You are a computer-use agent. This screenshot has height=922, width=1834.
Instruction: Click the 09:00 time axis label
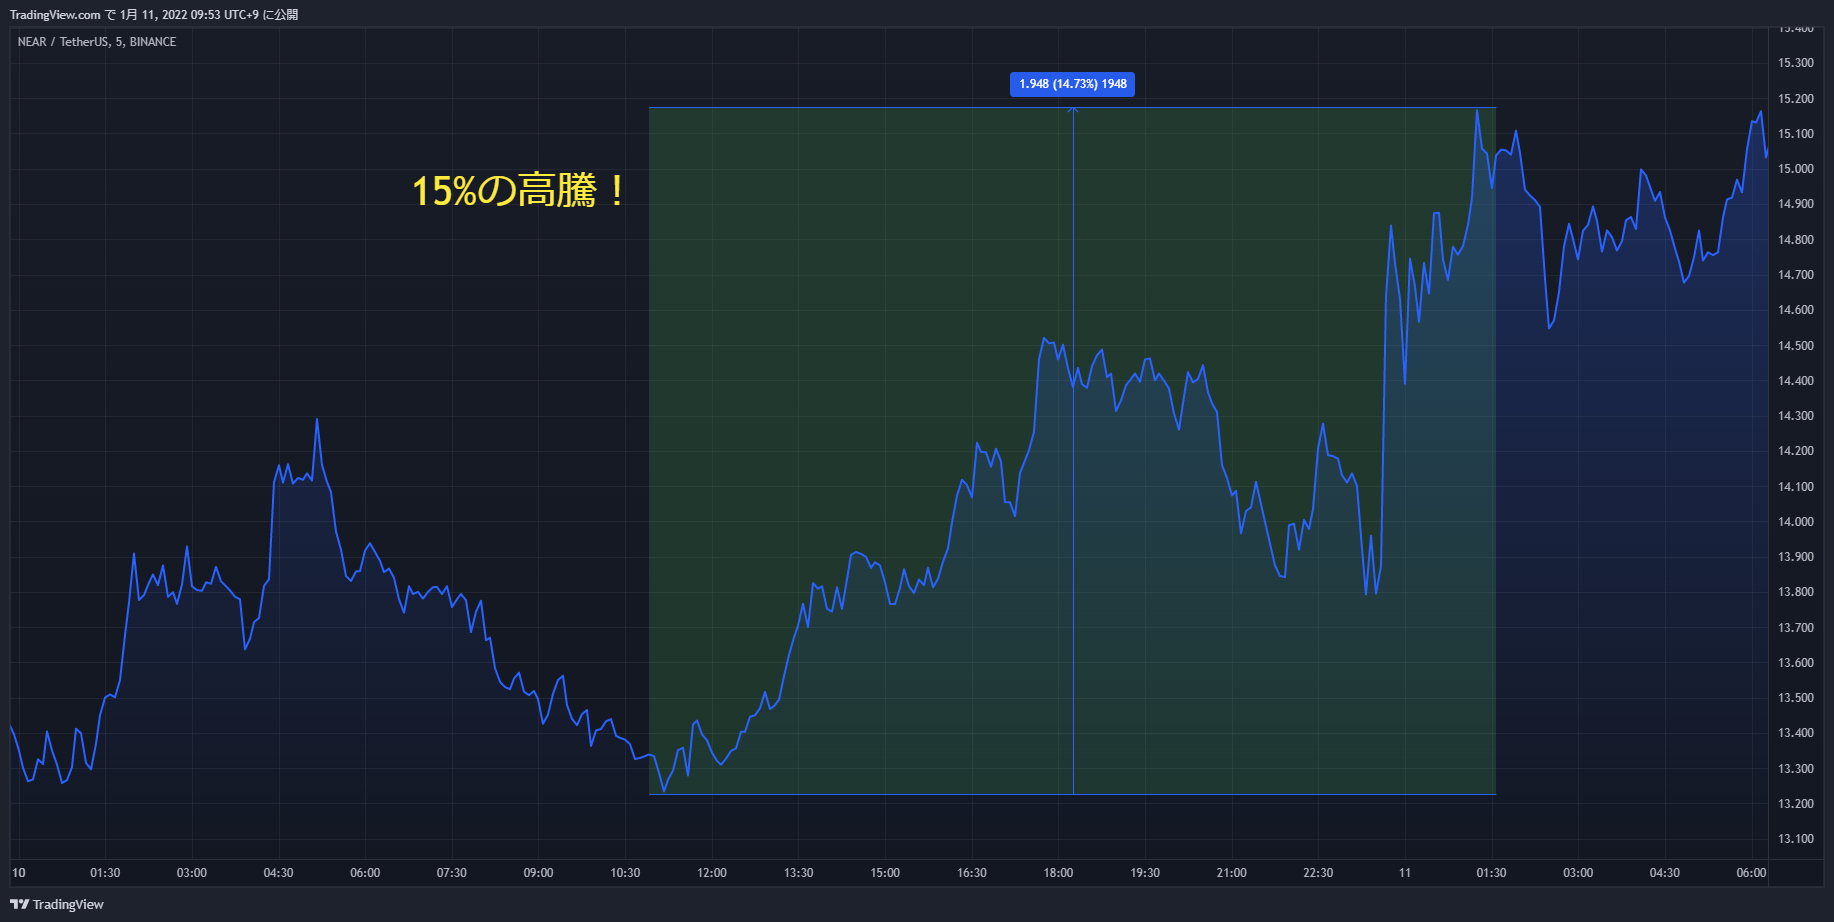538,873
